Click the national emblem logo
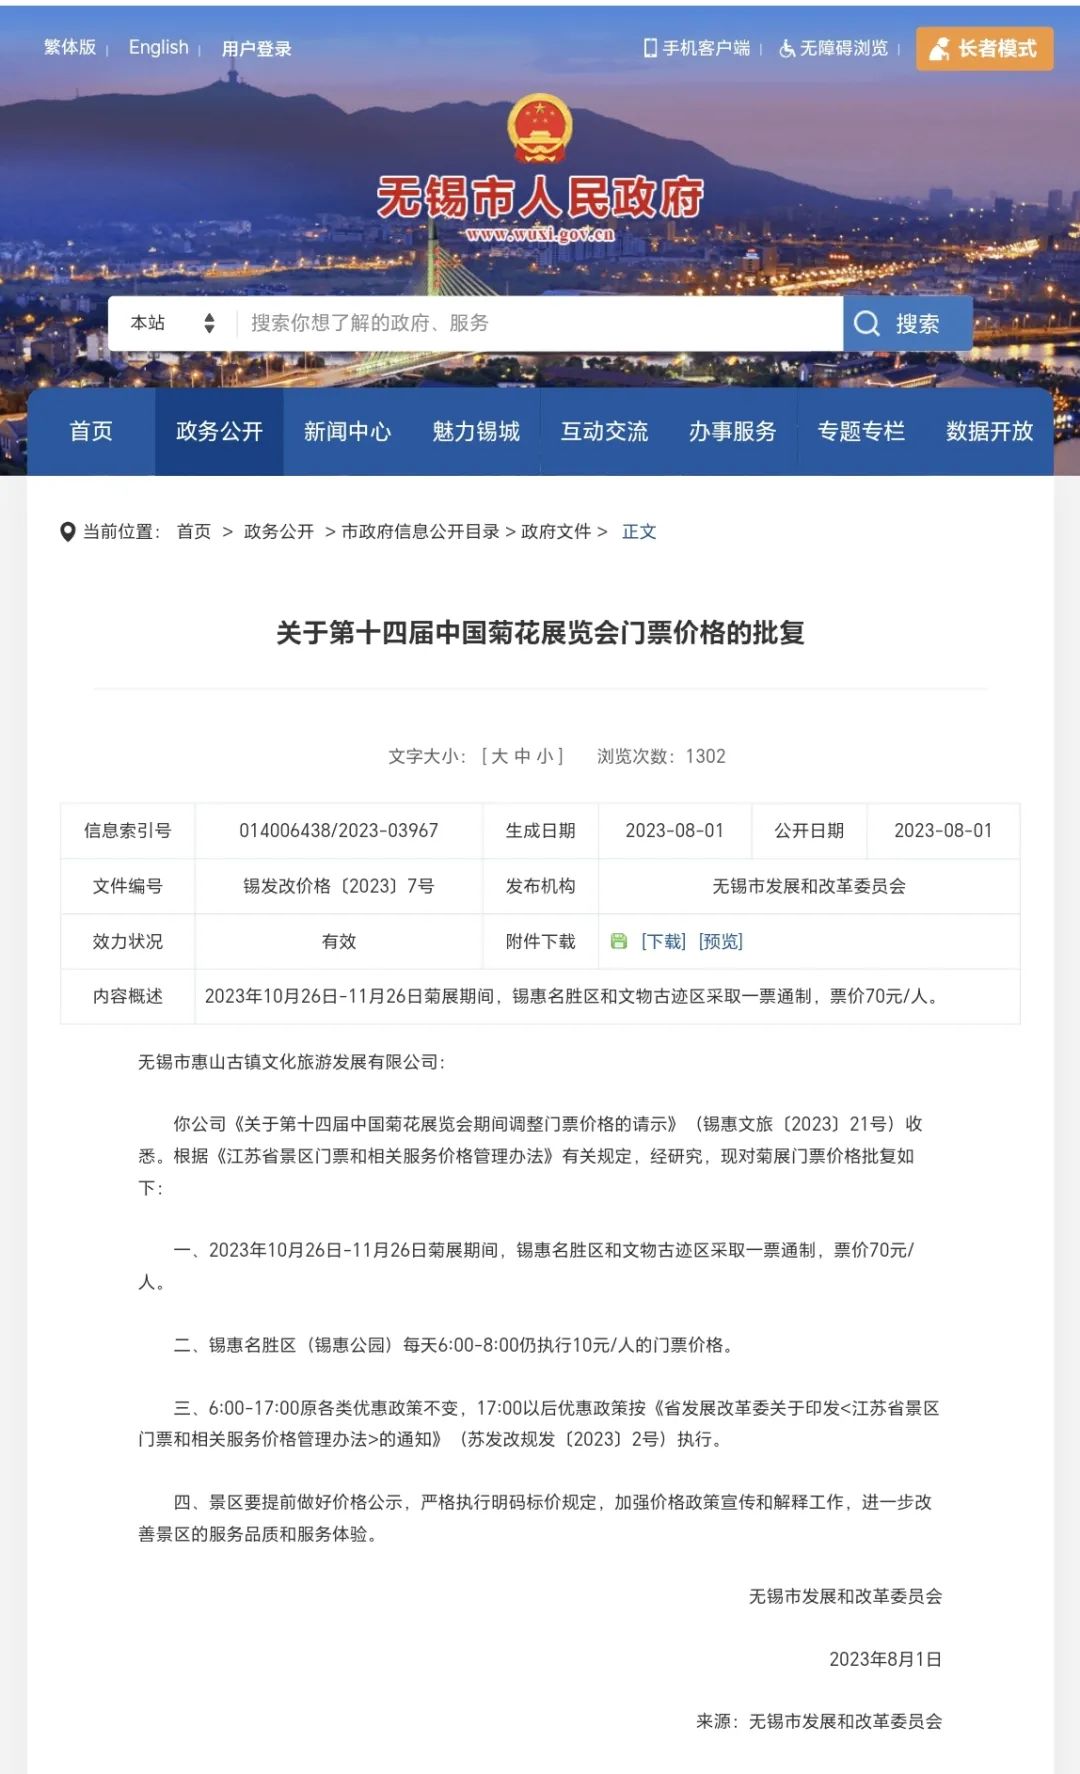Image resolution: width=1080 pixels, height=1774 pixels. (540, 128)
